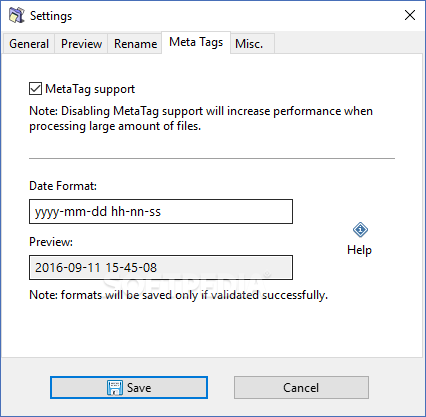Screen dimensions: 426x417
Task: Save the settings with Save button
Action: [129, 388]
